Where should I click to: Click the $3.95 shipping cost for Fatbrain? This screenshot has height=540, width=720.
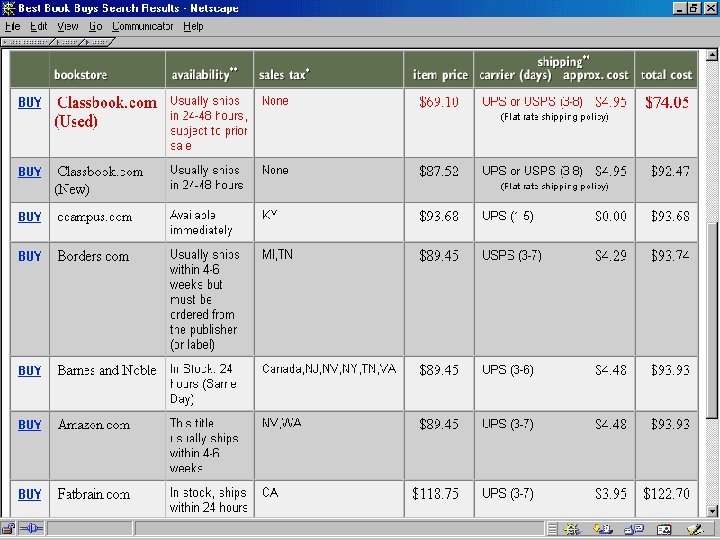(x=611, y=494)
